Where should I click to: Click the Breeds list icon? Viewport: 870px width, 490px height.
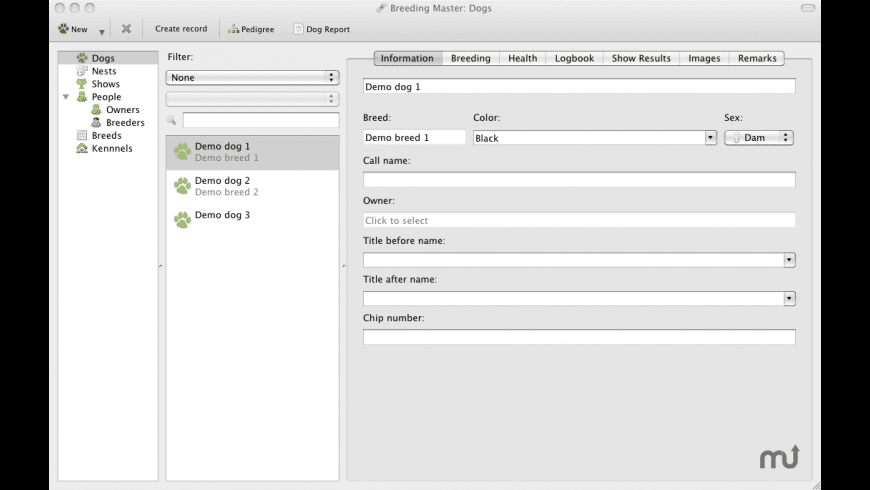coord(82,135)
